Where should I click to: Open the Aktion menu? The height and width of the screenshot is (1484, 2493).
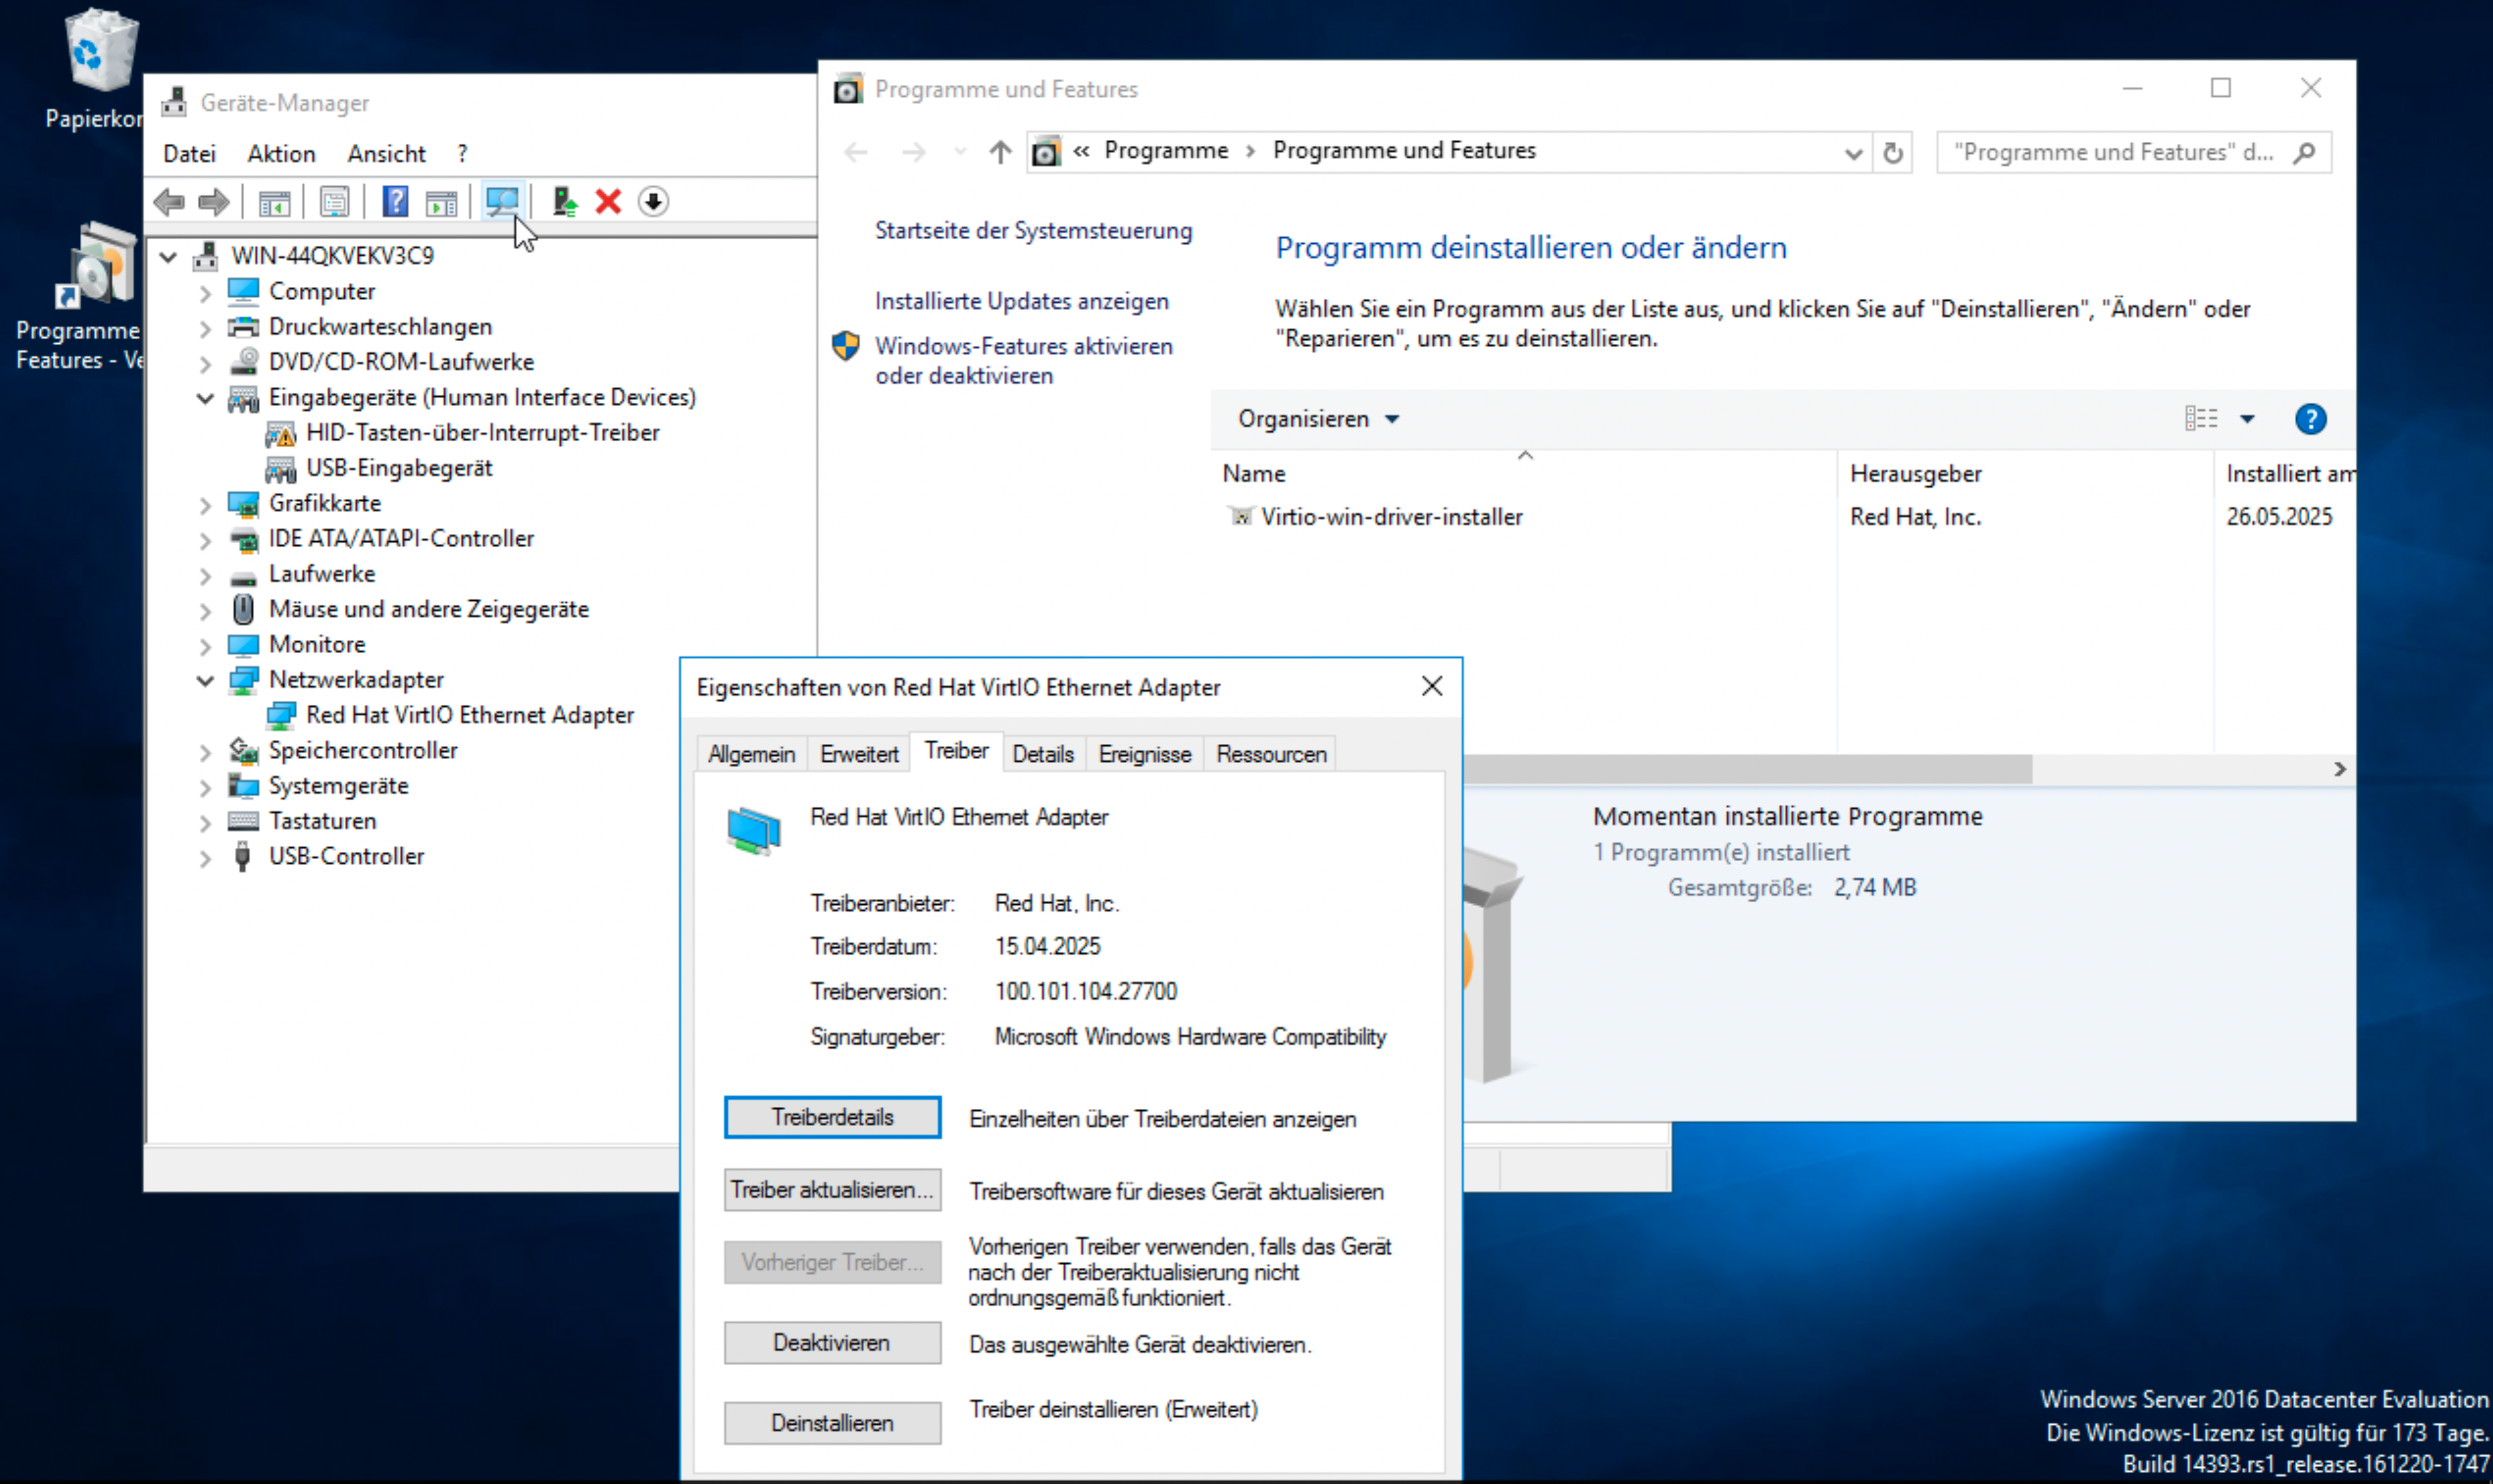point(281,153)
